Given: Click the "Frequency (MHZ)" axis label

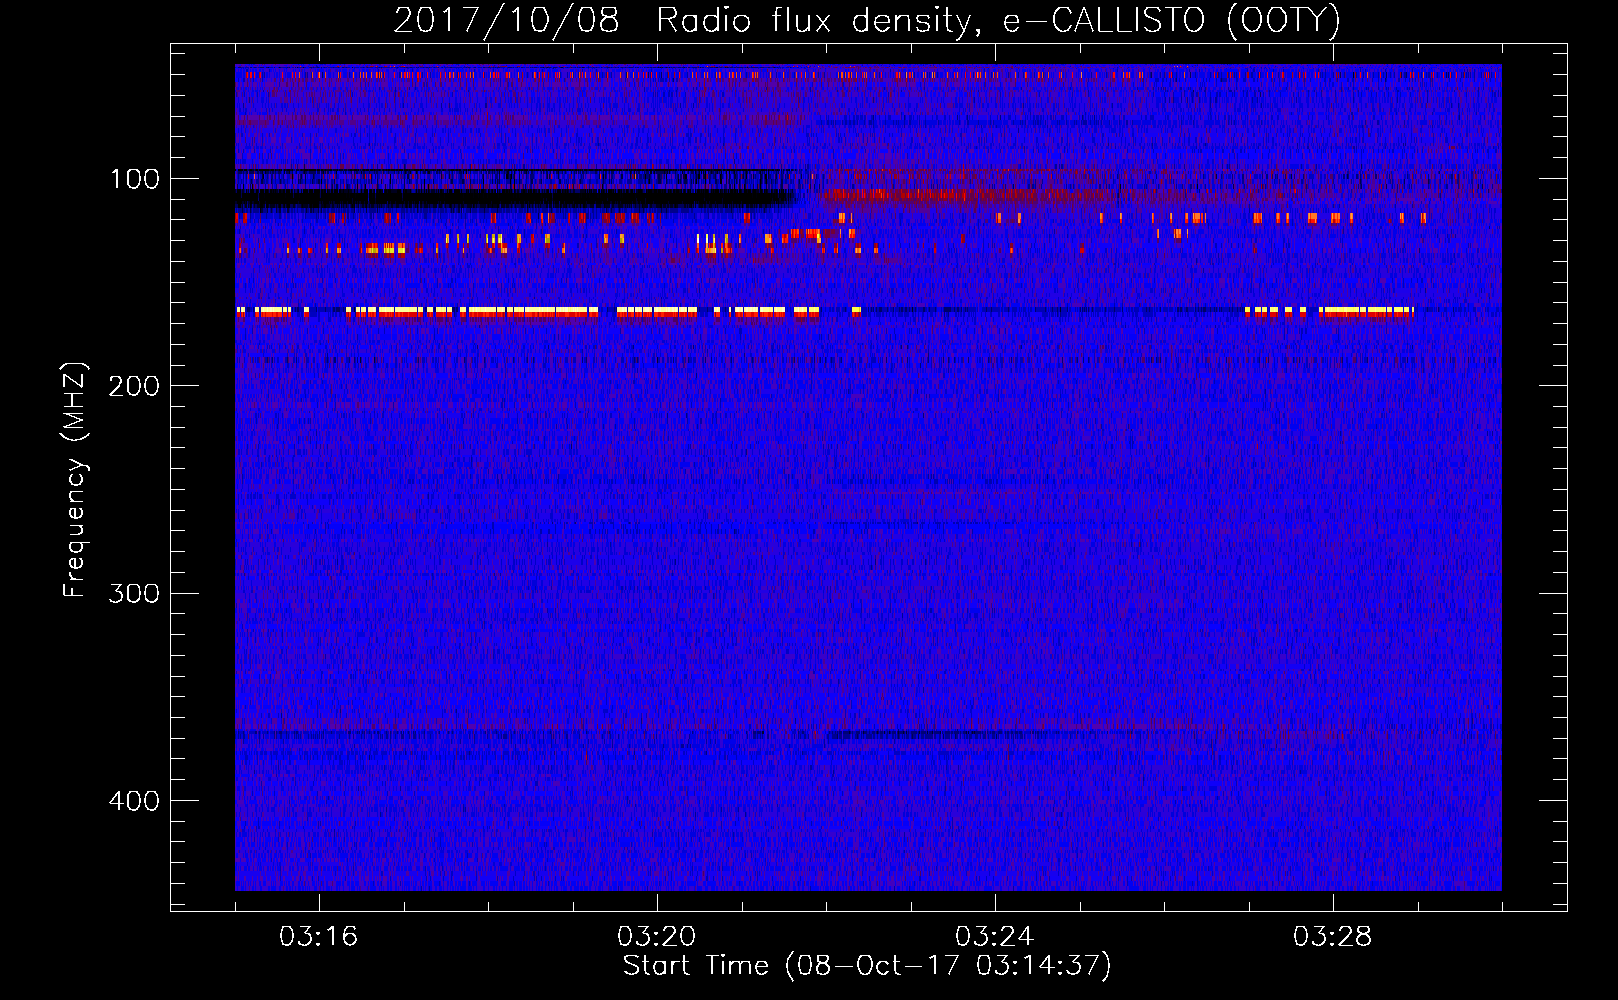Looking at the screenshot, I should [x=74, y=480].
